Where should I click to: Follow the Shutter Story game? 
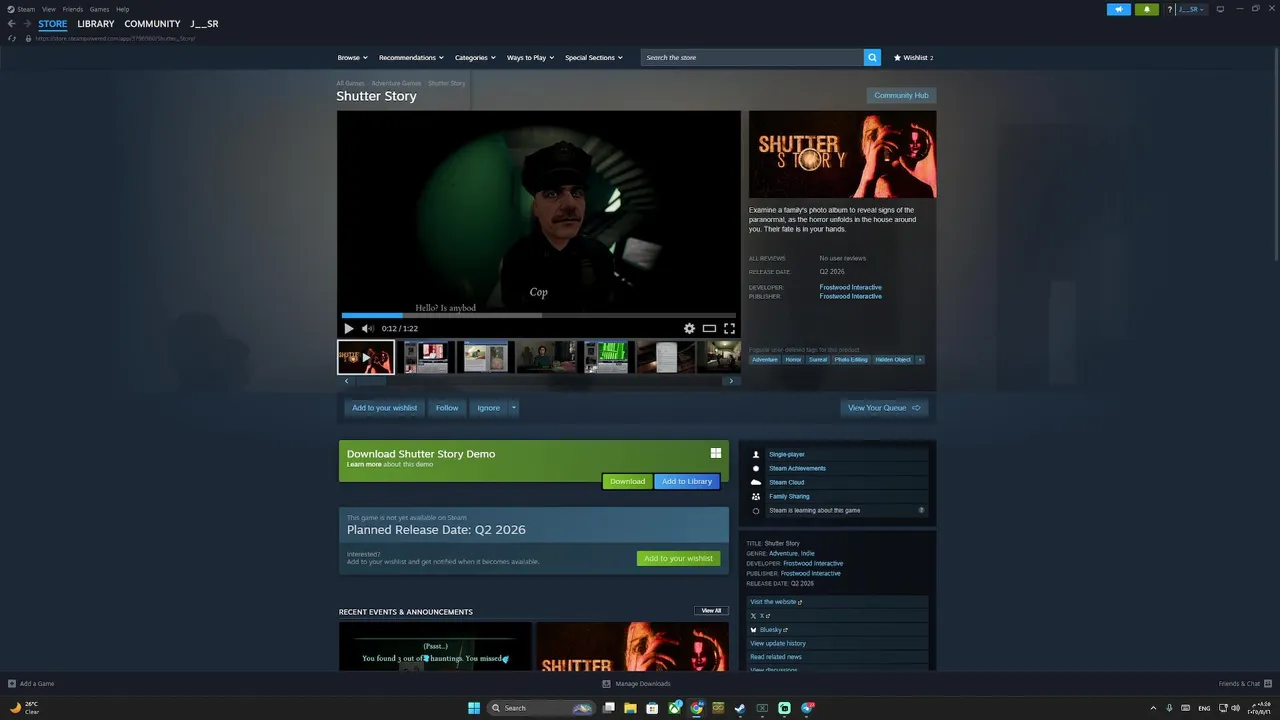[x=447, y=408]
